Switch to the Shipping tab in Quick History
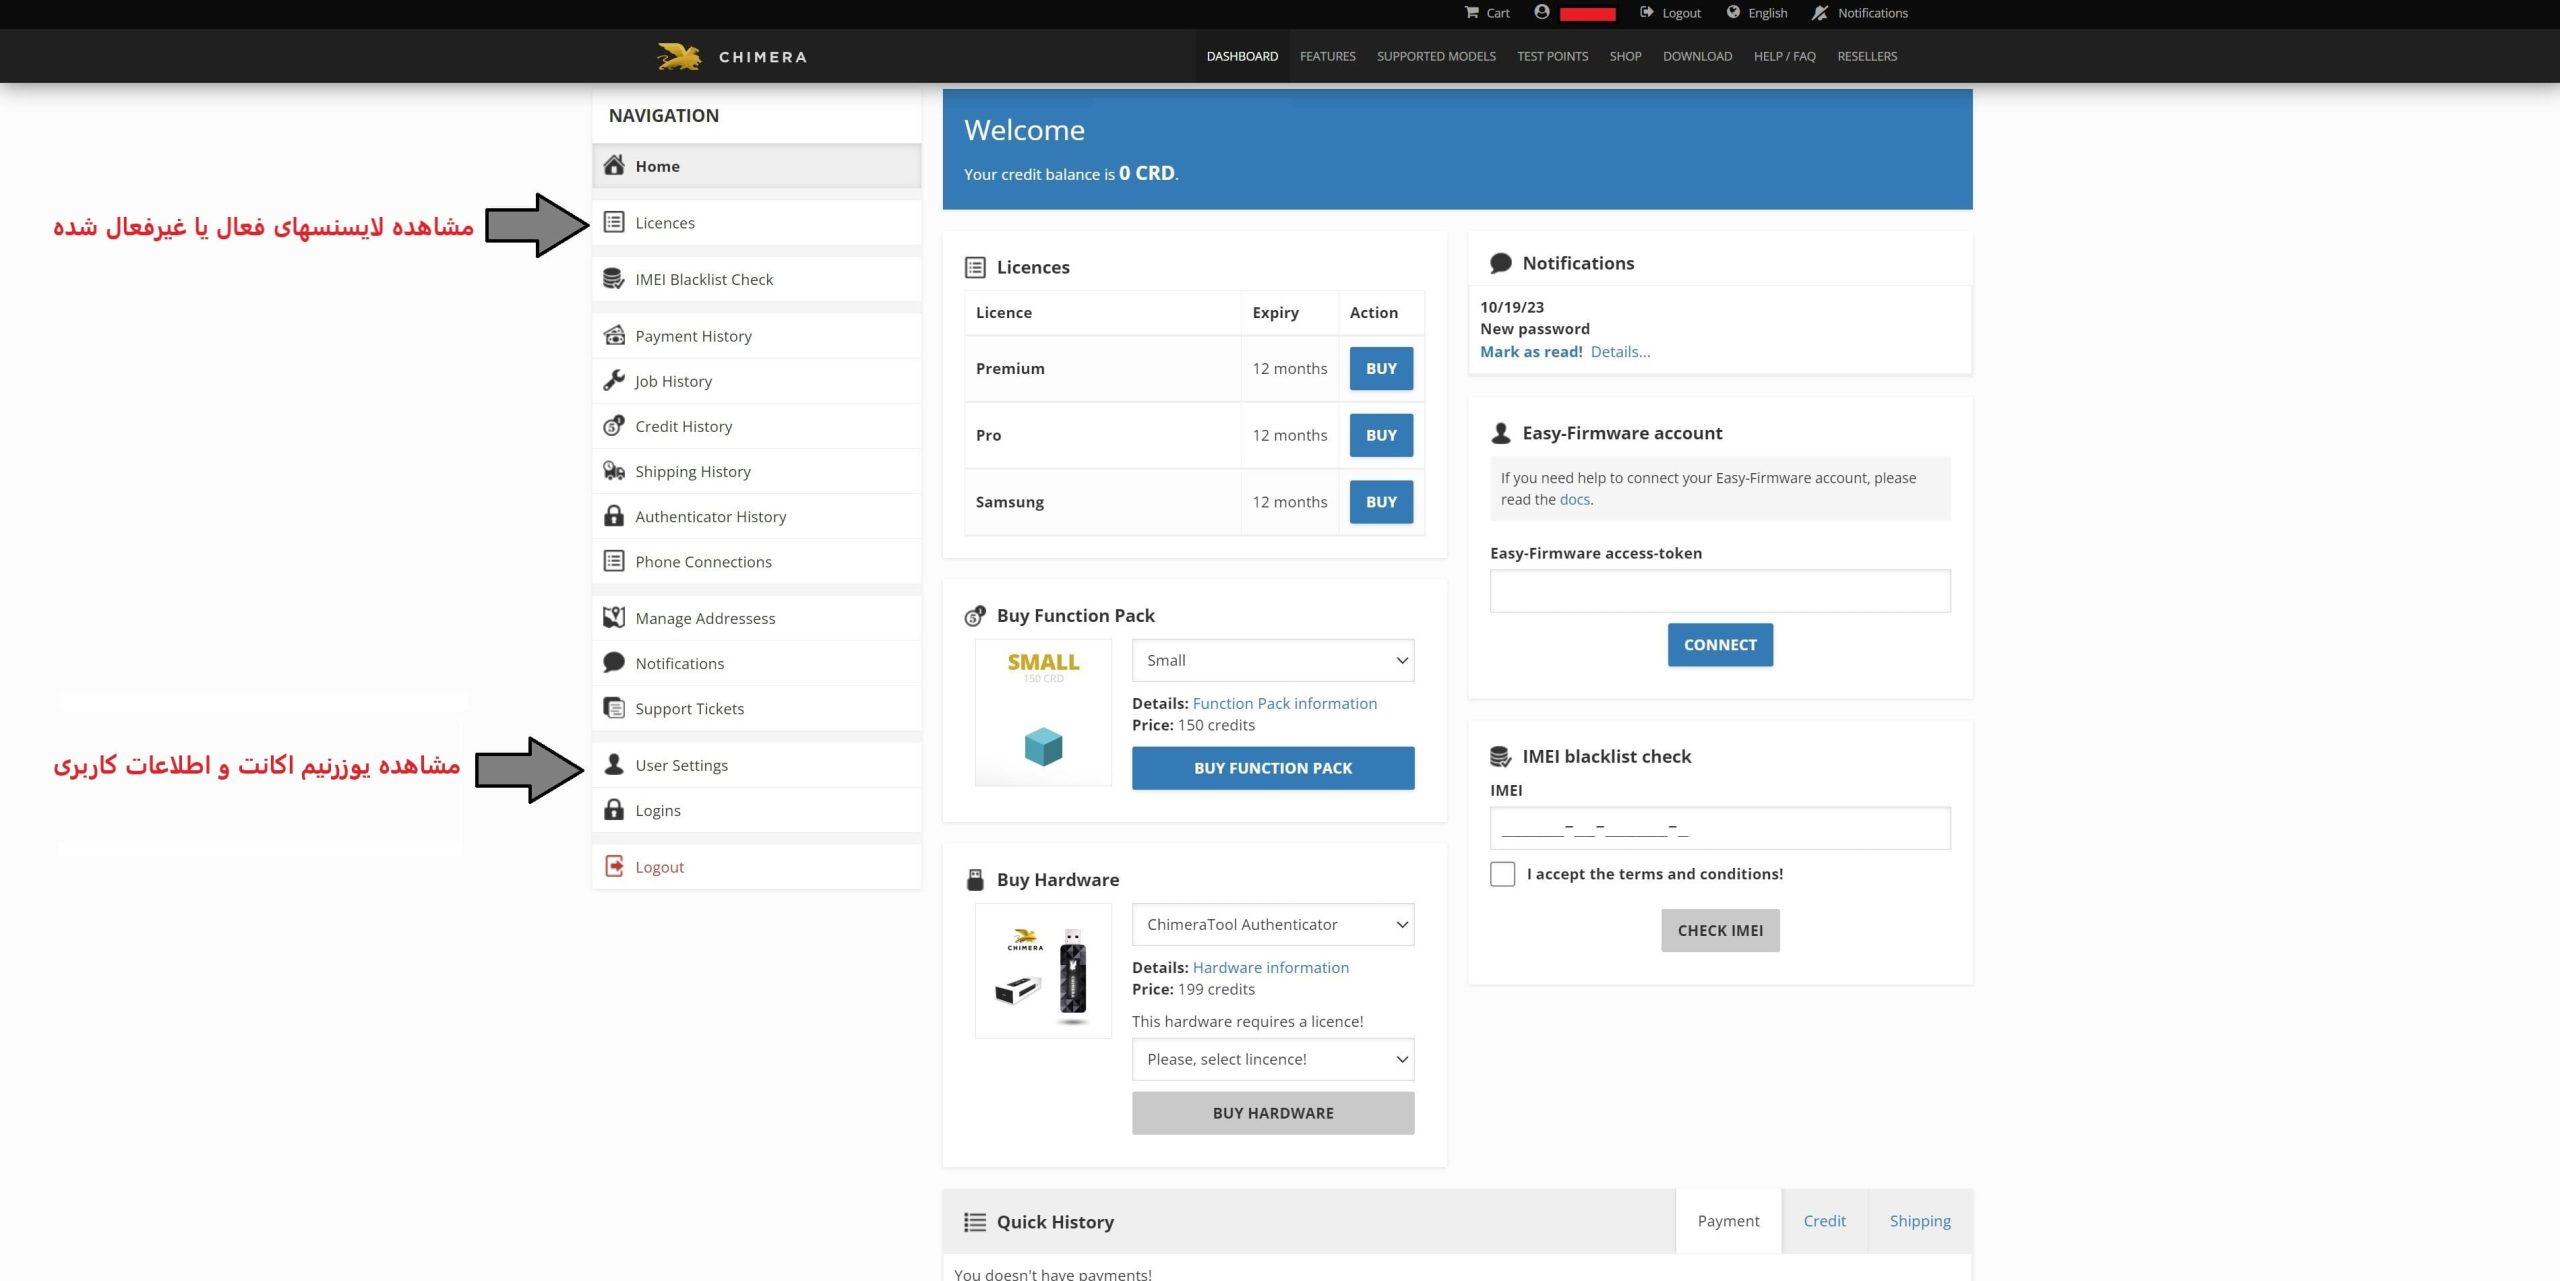Screen dimensions: 2560x1281 click(1920, 1221)
